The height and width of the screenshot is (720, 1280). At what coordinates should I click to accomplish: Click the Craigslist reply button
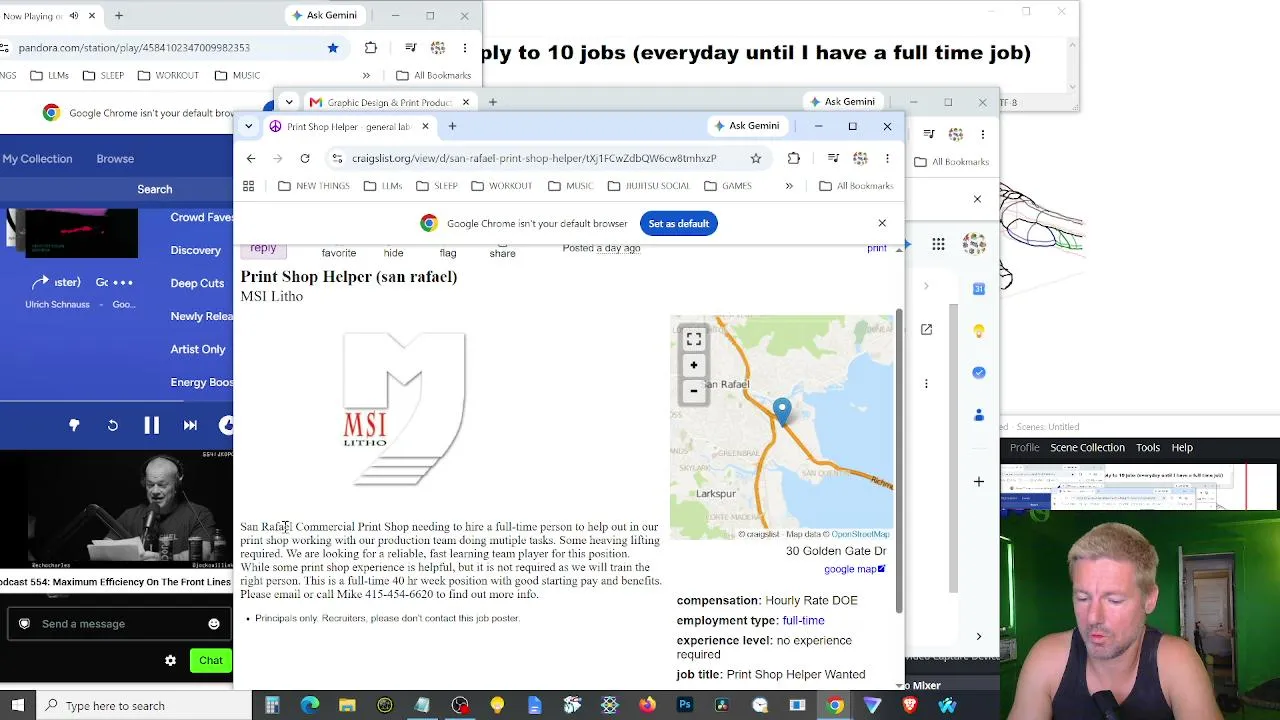(263, 248)
